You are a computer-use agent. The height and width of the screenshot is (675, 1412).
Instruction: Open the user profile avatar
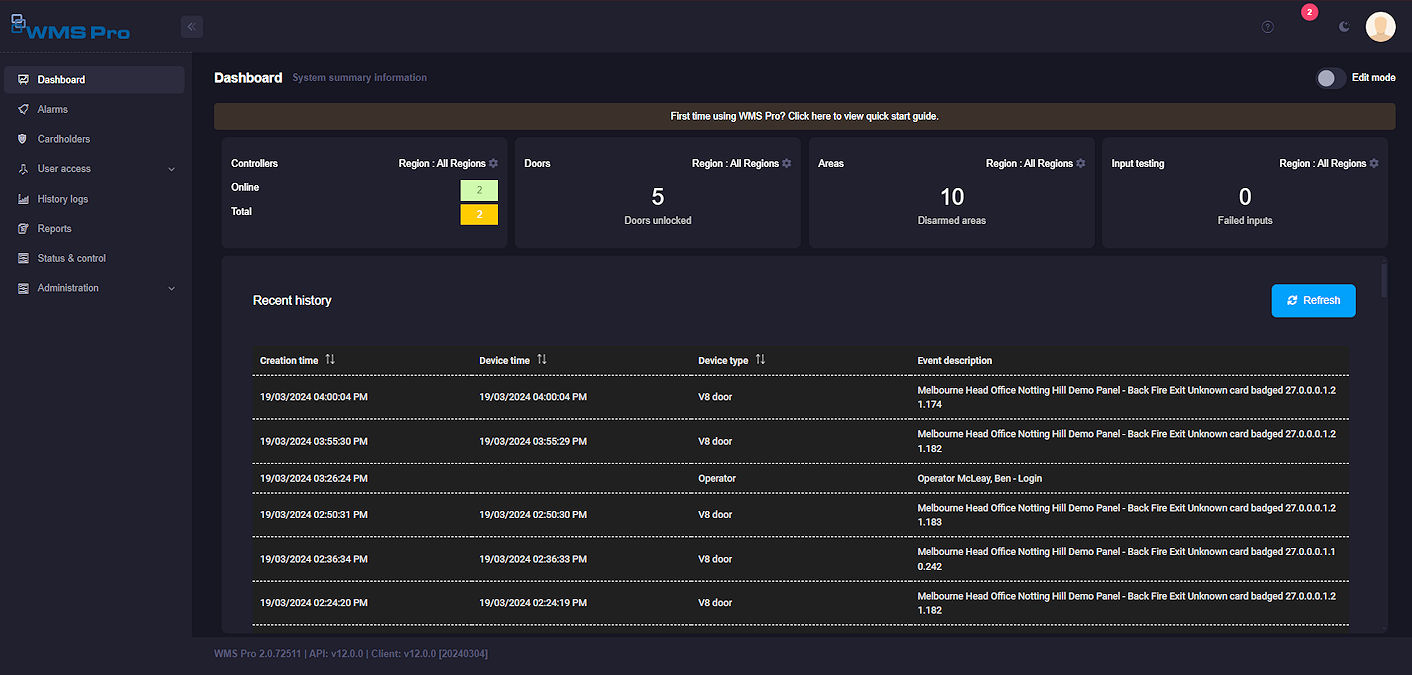point(1380,27)
